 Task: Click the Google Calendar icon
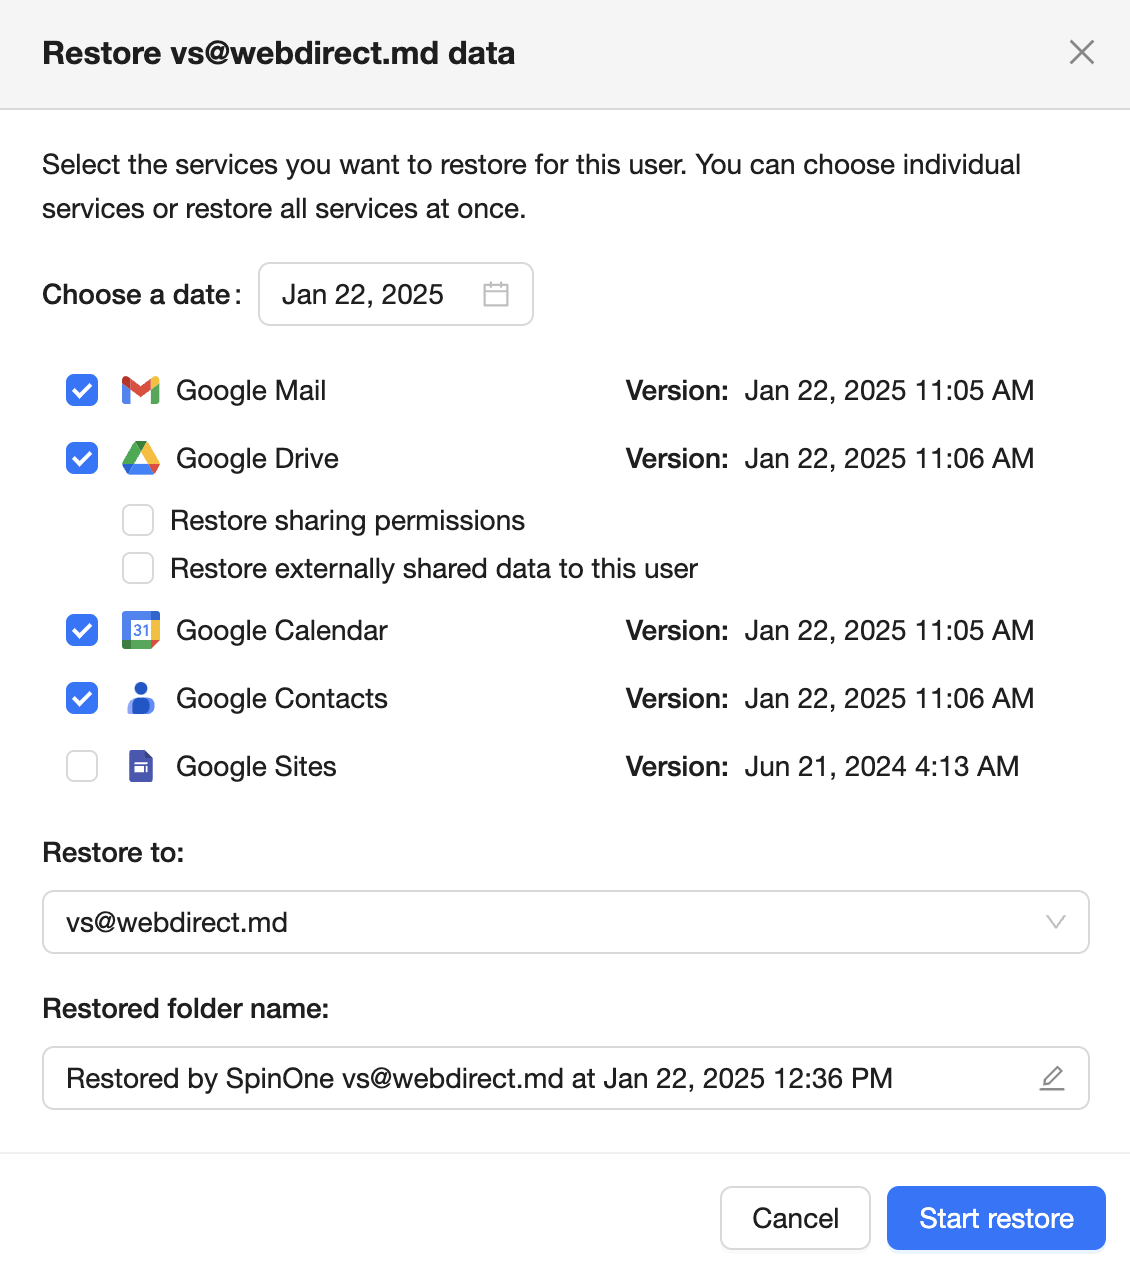[x=141, y=630]
